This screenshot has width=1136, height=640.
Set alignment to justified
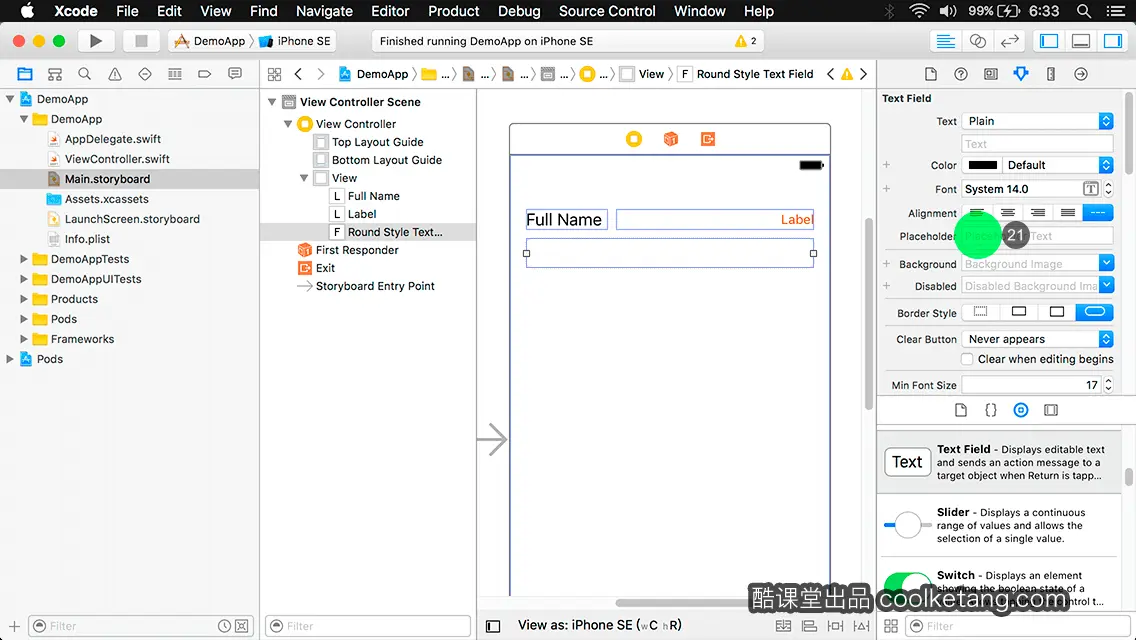1068,212
